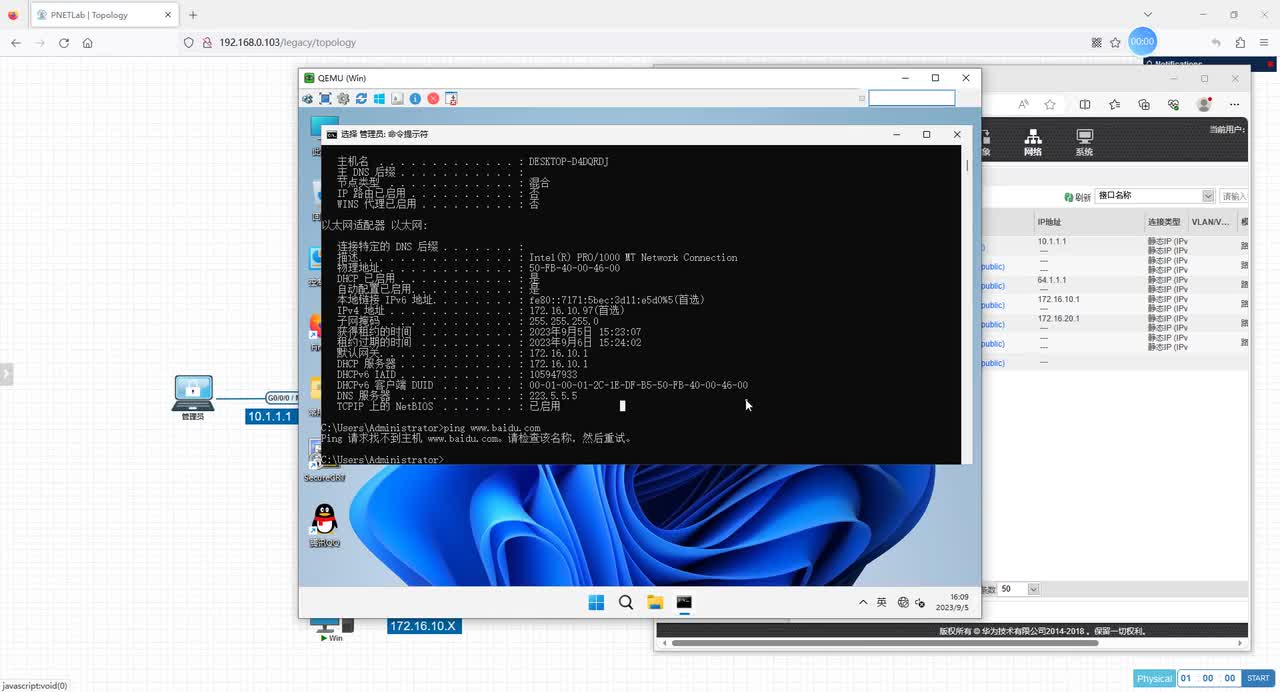
Task: Click the QEMU refresh icon
Action: click(x=361, y=99)
